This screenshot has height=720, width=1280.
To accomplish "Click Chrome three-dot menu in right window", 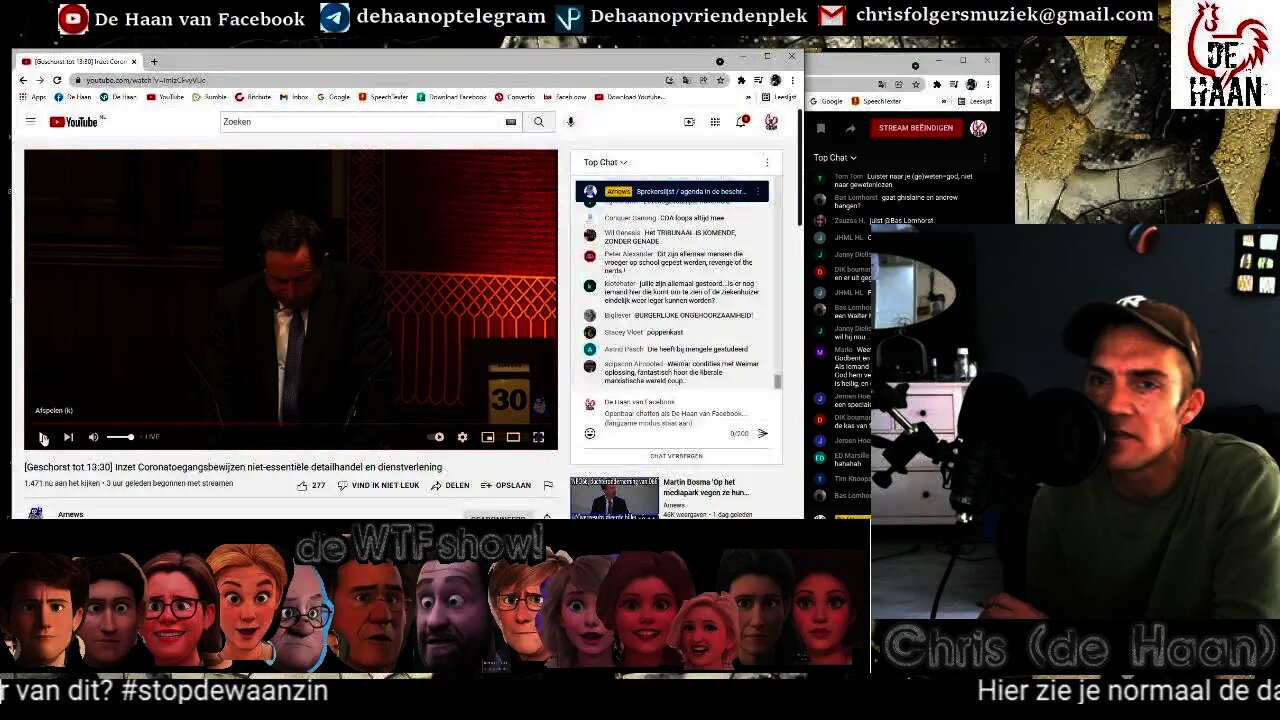I will click(989, 84).
